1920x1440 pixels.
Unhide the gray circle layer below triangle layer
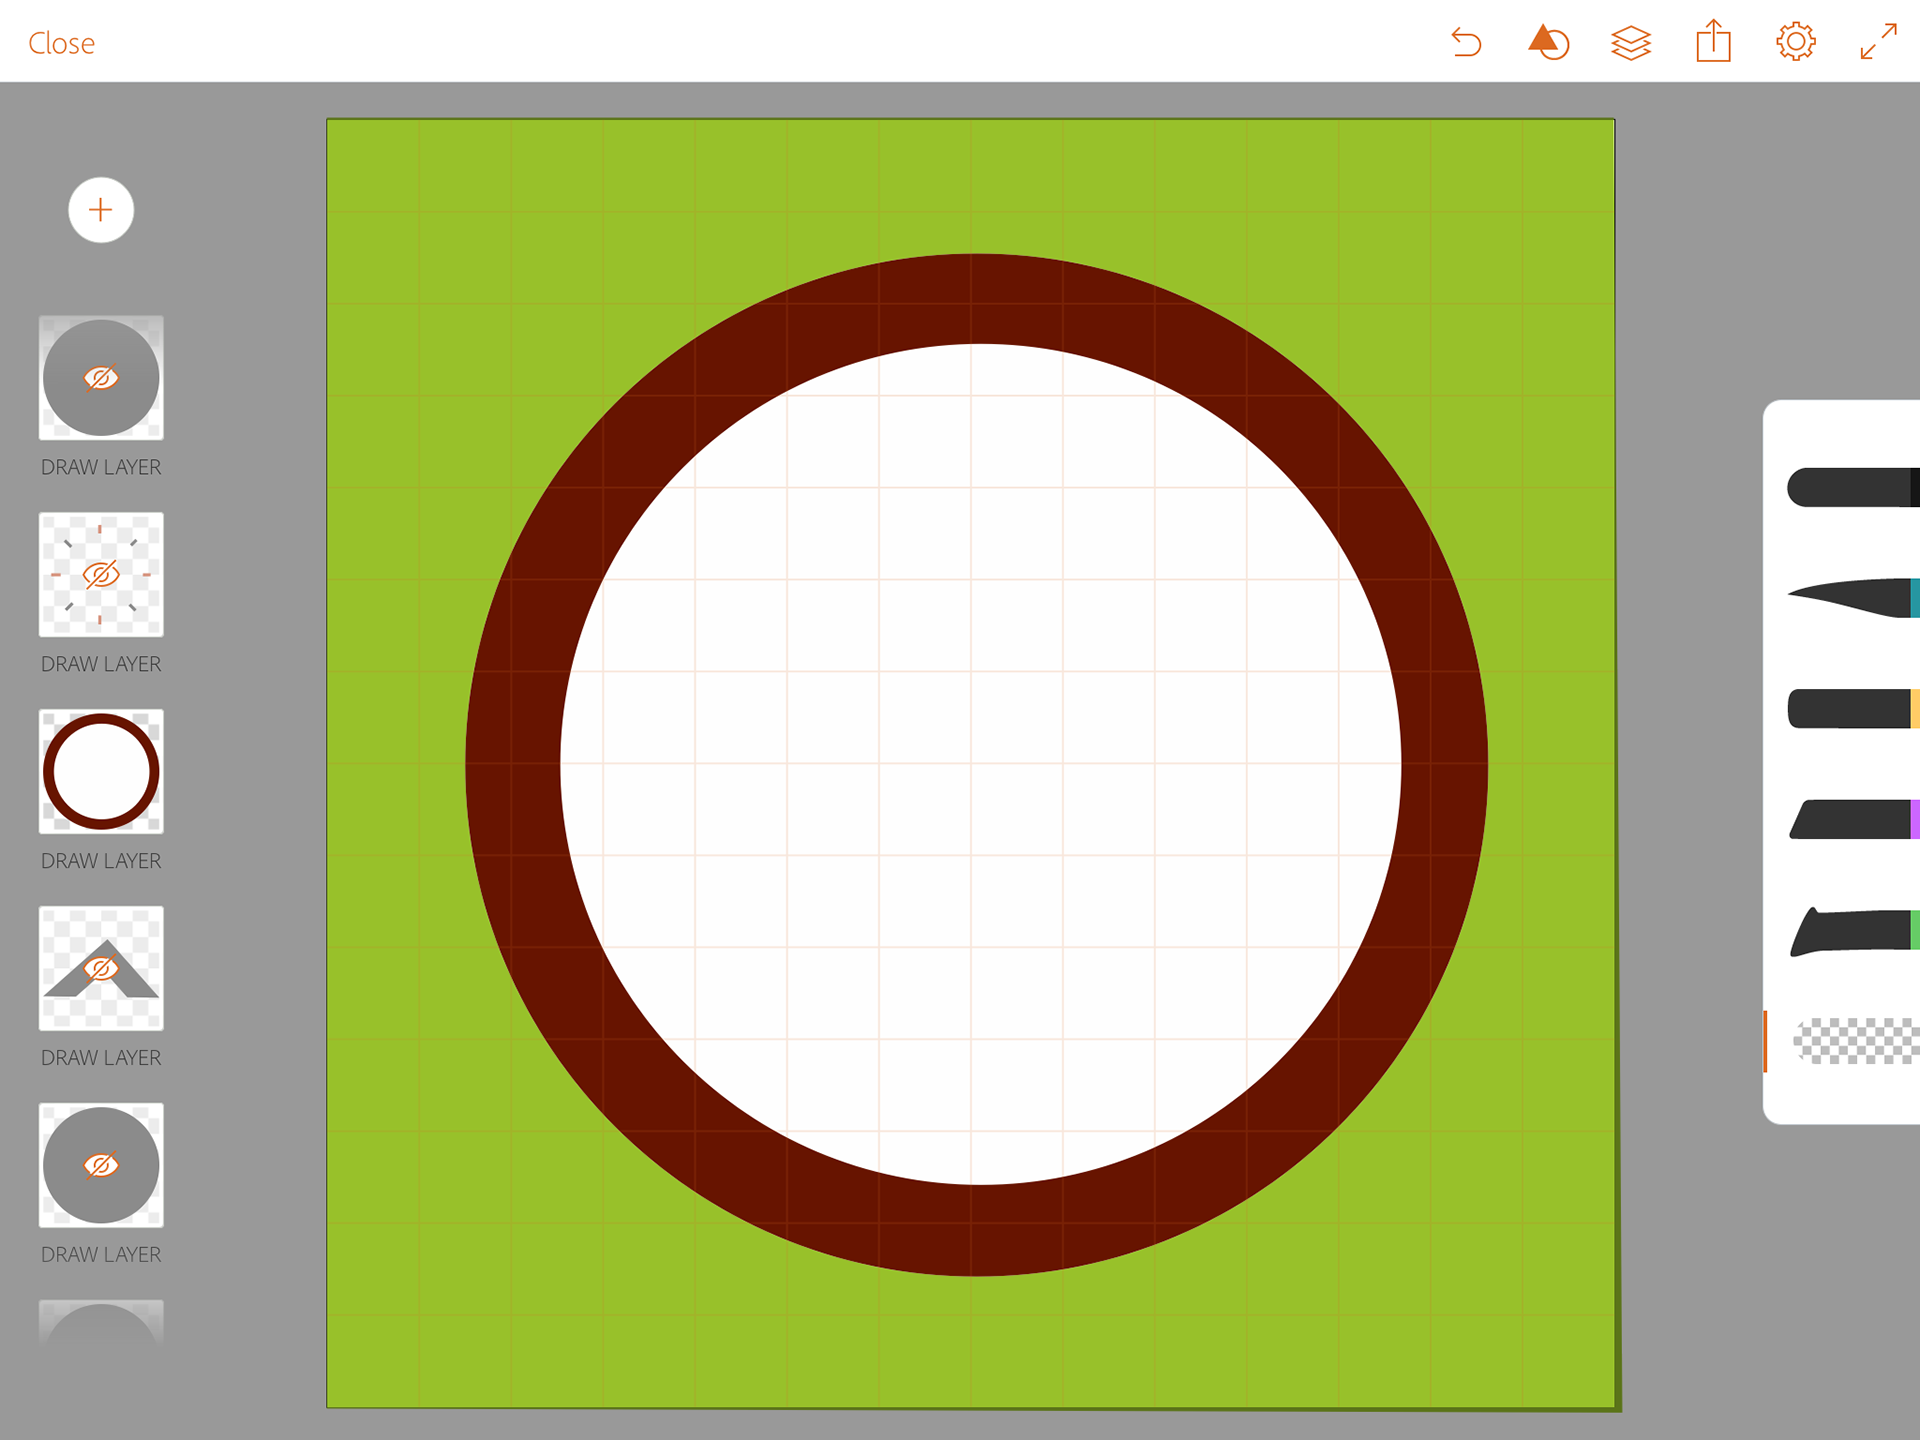click(x=101, y=1165)
